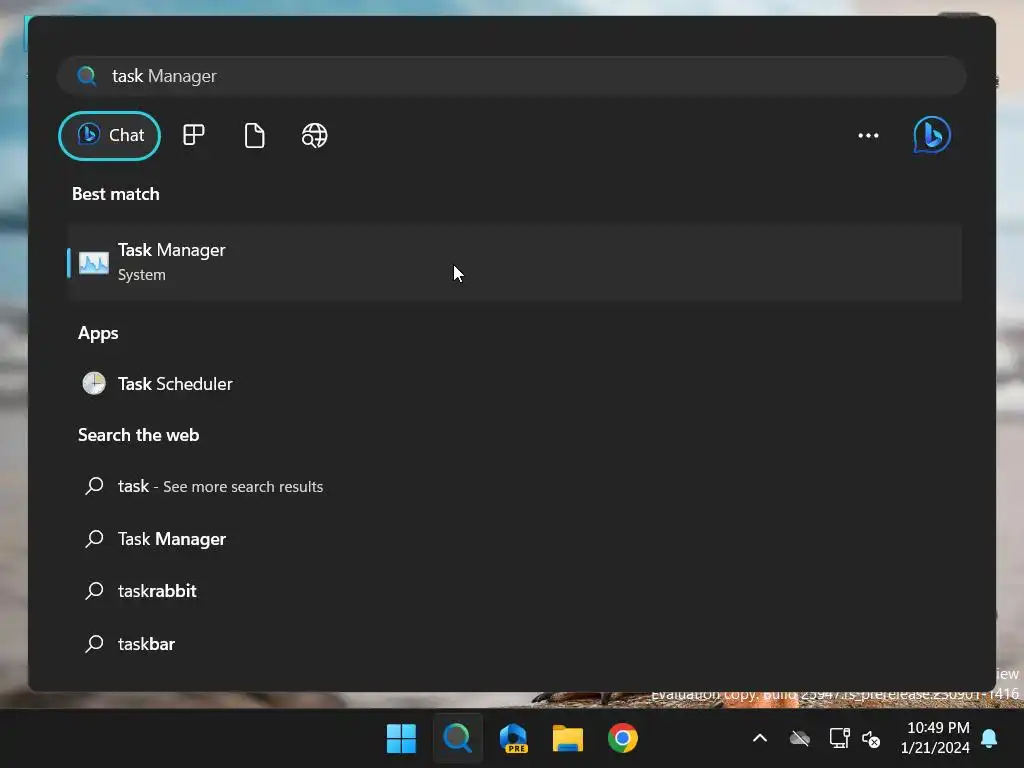Open Bing Chat filter button
Image resolution: width=1024 pixels, height=768 pixels.
109,135
